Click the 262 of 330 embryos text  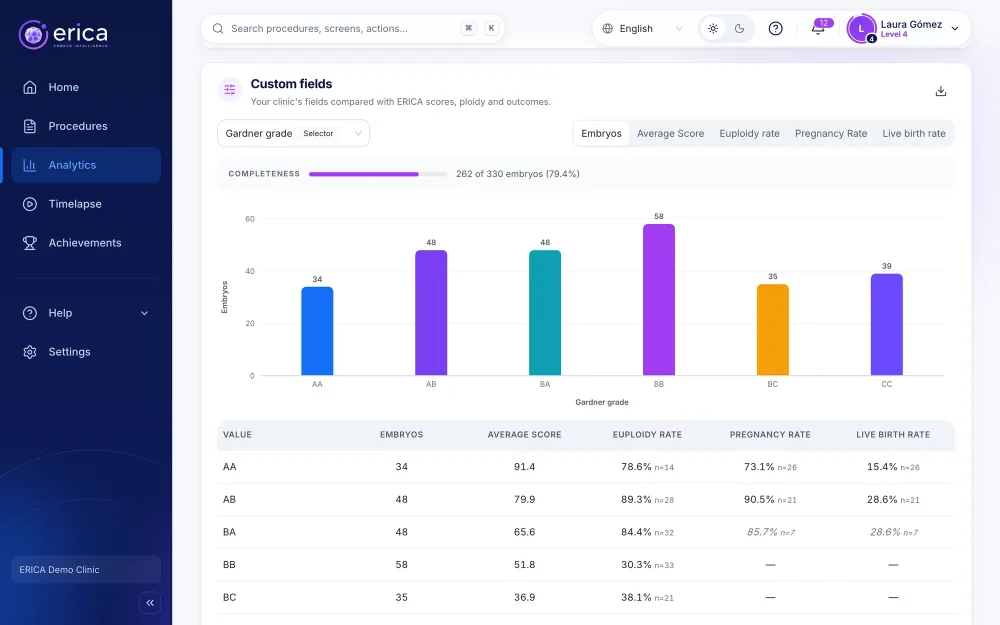pos(518,174)
